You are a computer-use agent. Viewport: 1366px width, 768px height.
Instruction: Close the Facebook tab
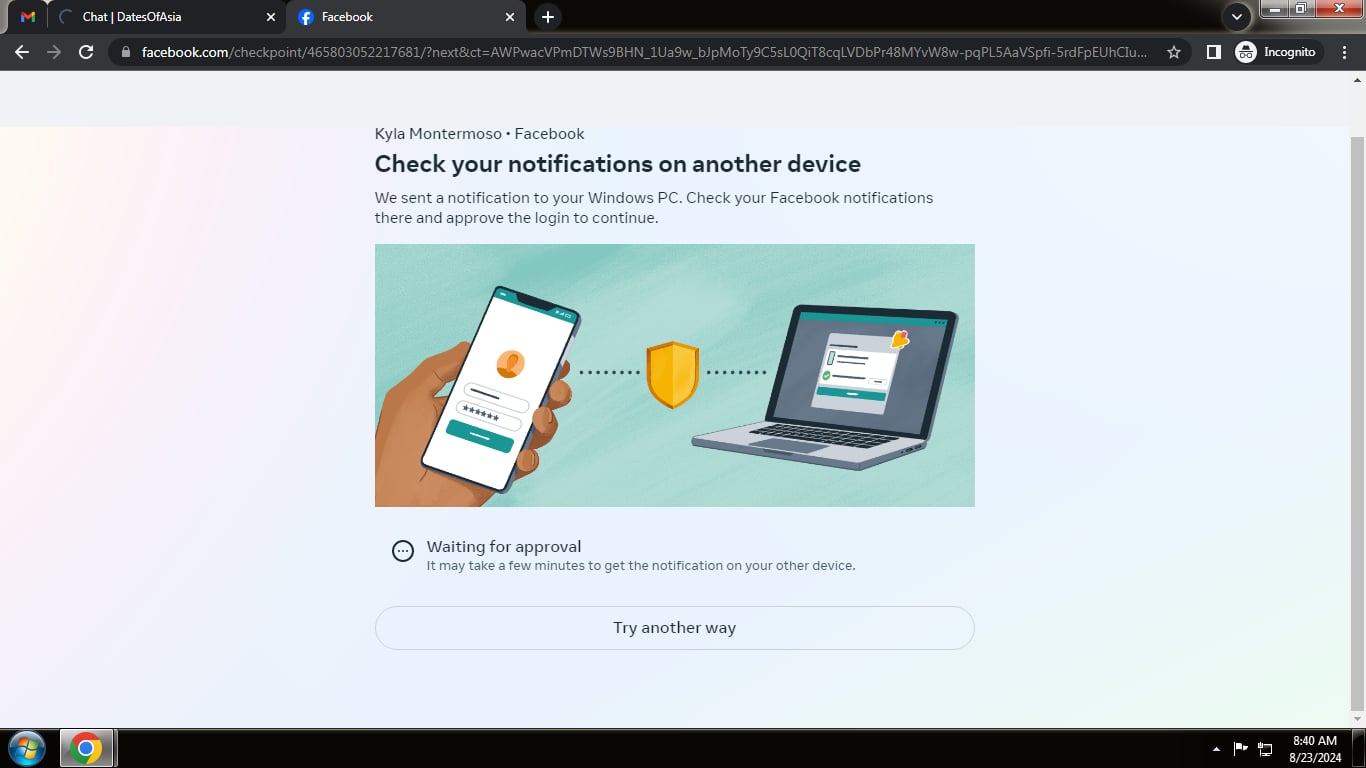tap(510, 17)
